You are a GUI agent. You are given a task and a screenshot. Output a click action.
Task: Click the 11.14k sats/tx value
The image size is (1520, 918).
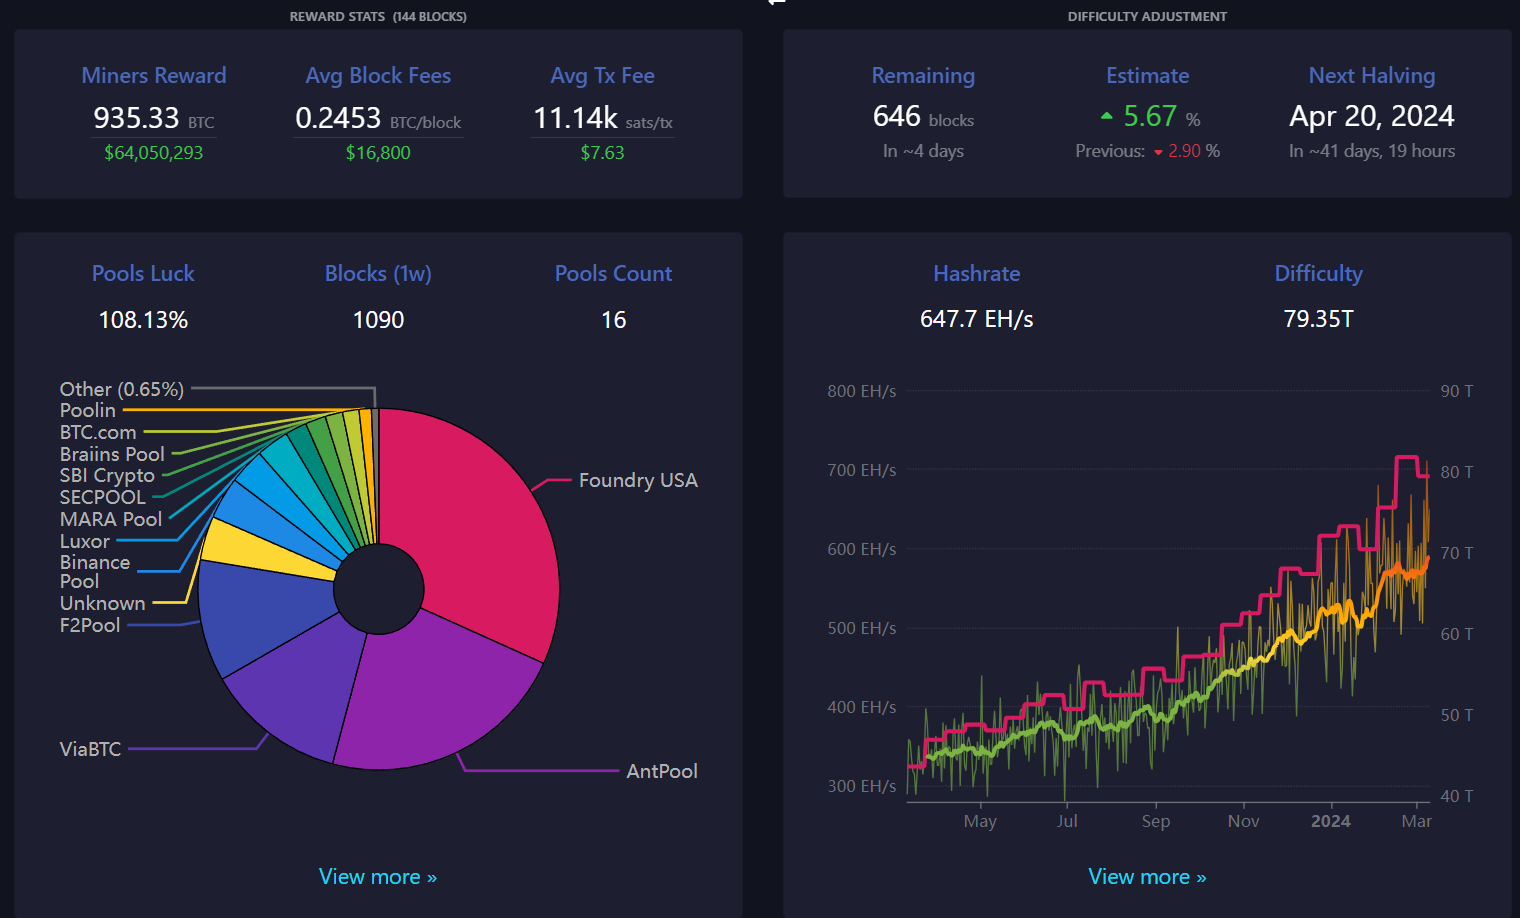pos(602,118)
